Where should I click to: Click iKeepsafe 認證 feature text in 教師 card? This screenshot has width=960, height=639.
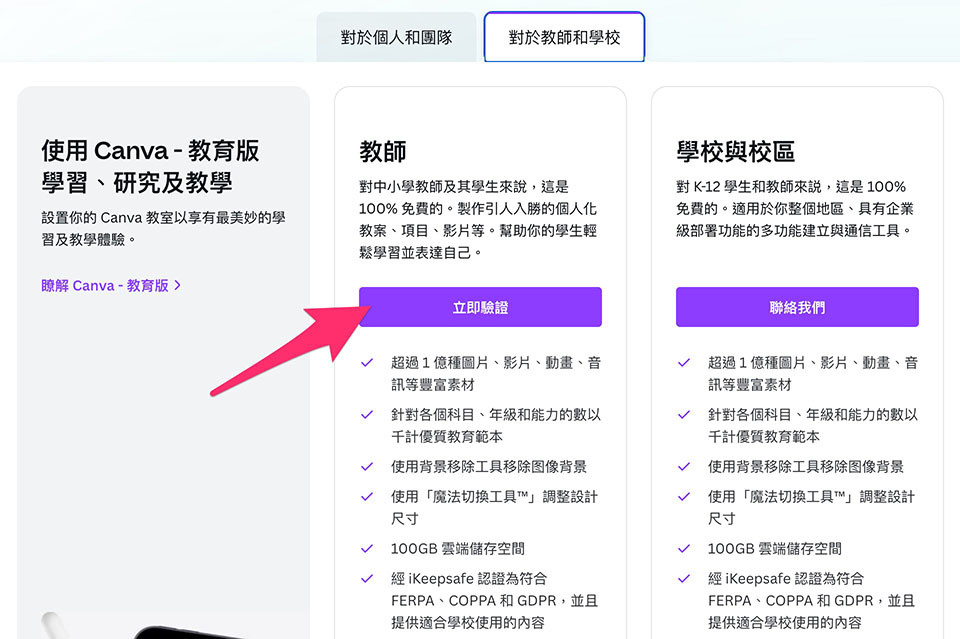(495, 600)
